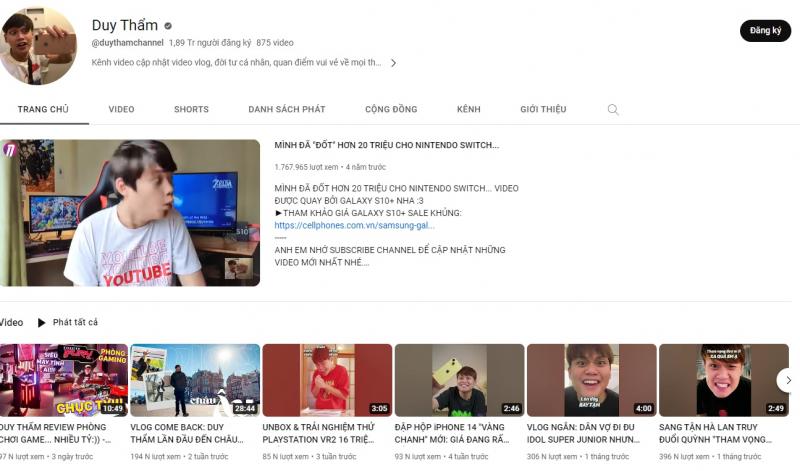Click the Duy Thẩm channel name heading
Image resolution: width=800 pixels, height=471 pixels.
(x=124, y=25)
